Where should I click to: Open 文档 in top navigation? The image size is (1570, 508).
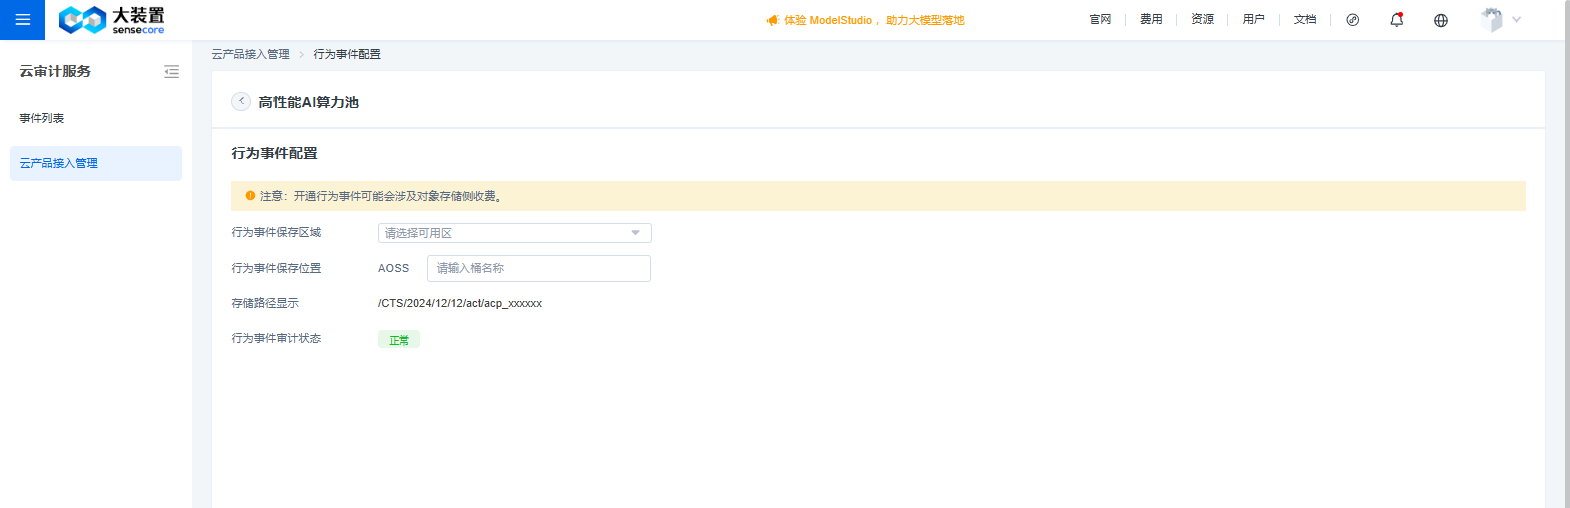click(x=1305, y=20)
